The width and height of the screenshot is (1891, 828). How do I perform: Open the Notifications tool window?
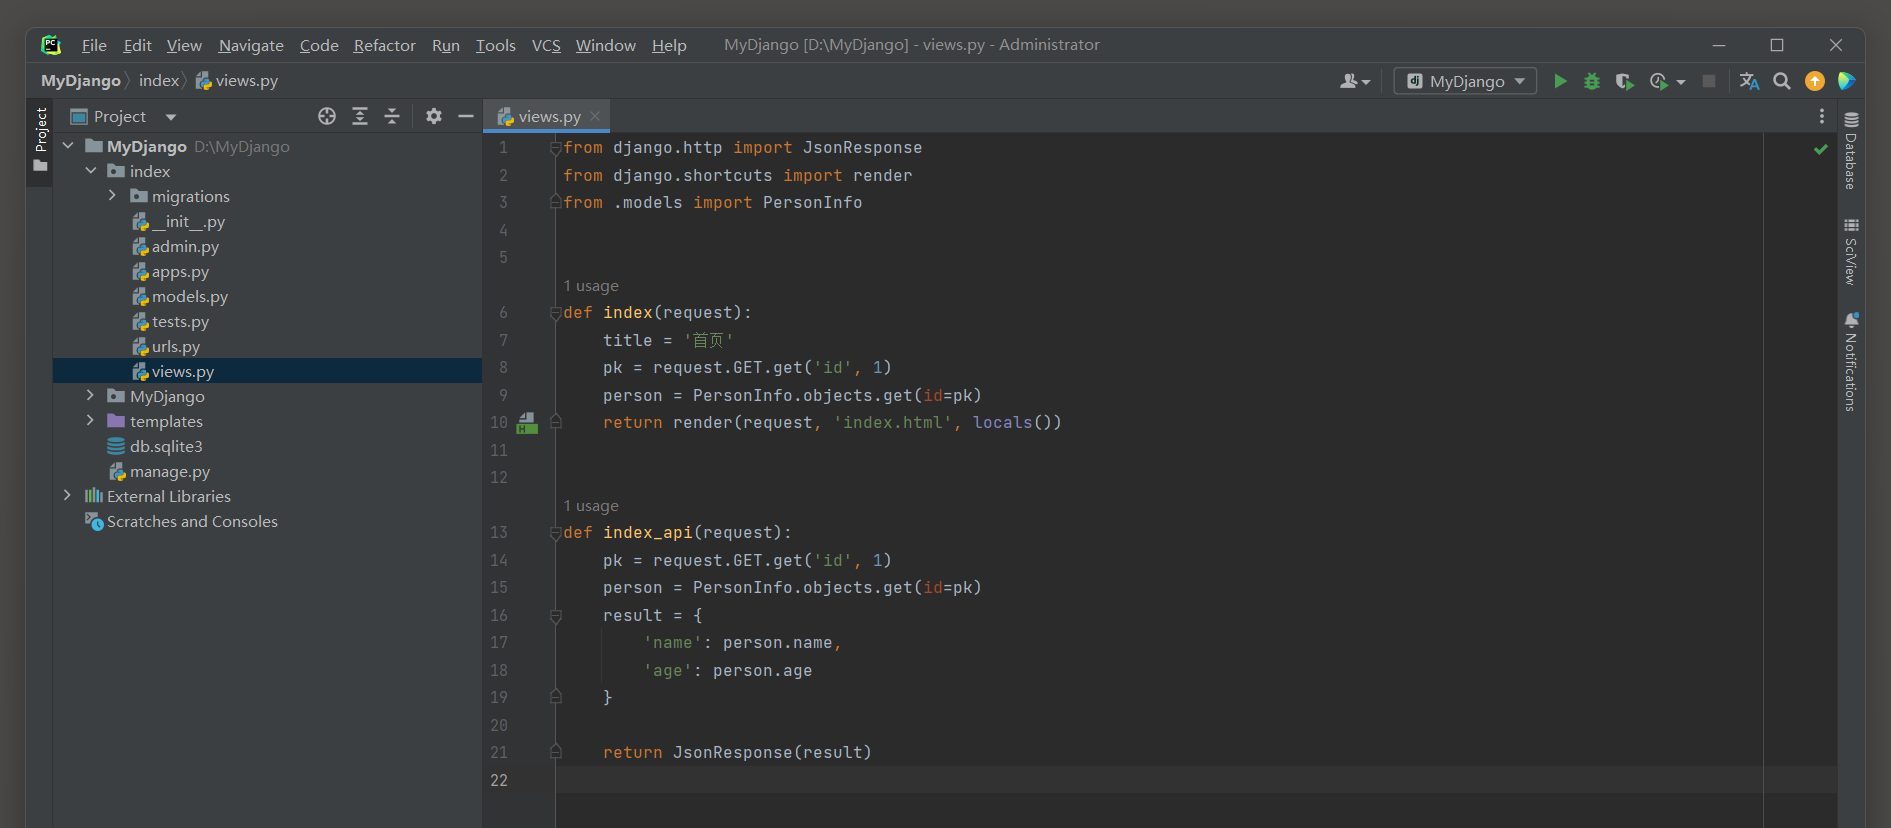coord(1851,362)
